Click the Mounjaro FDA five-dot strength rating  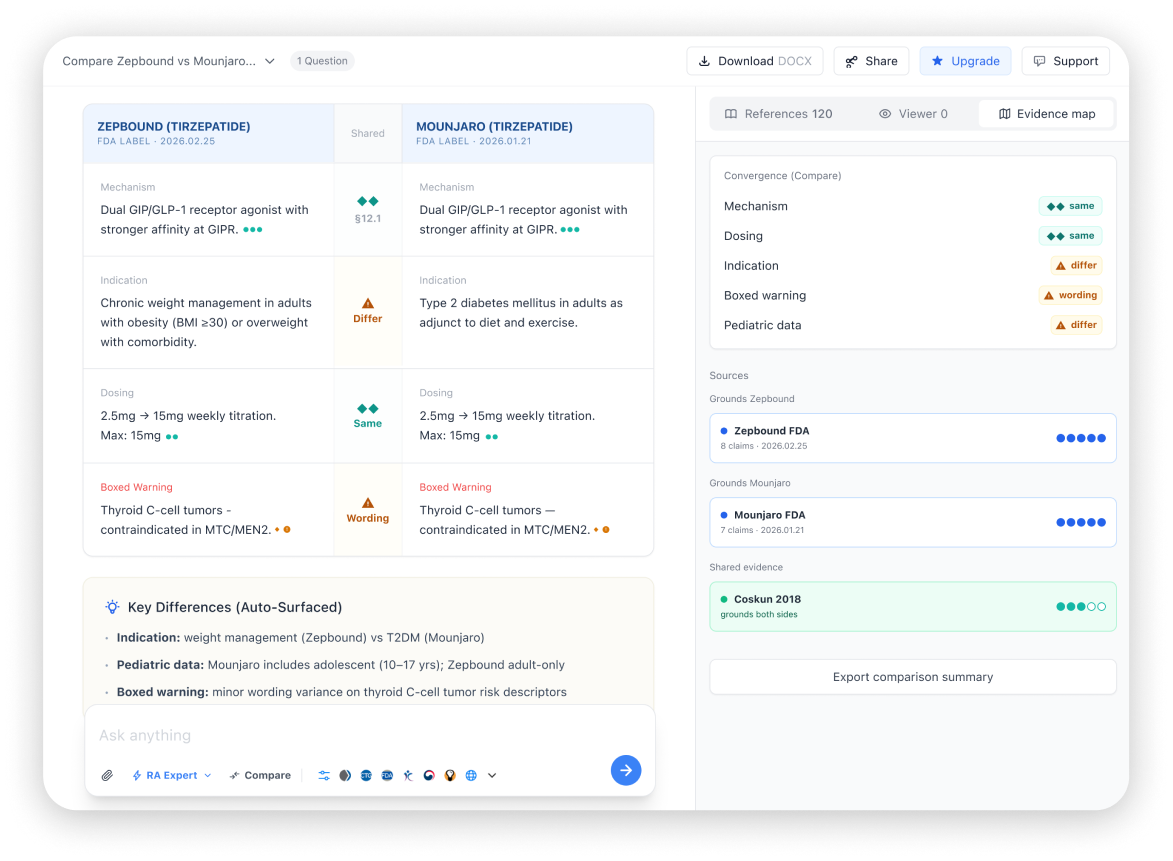[1080, 523]
